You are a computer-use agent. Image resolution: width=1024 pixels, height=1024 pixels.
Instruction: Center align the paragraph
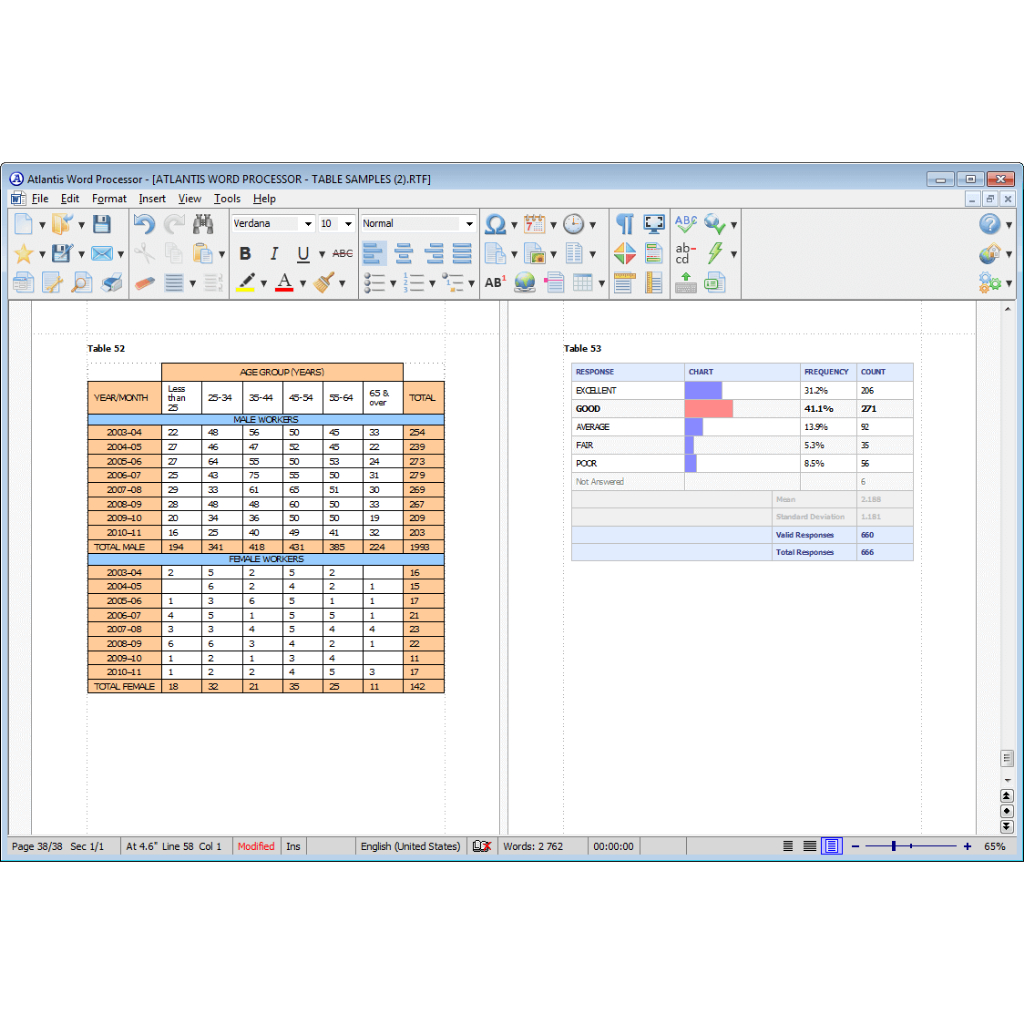[x=404, y=253]
